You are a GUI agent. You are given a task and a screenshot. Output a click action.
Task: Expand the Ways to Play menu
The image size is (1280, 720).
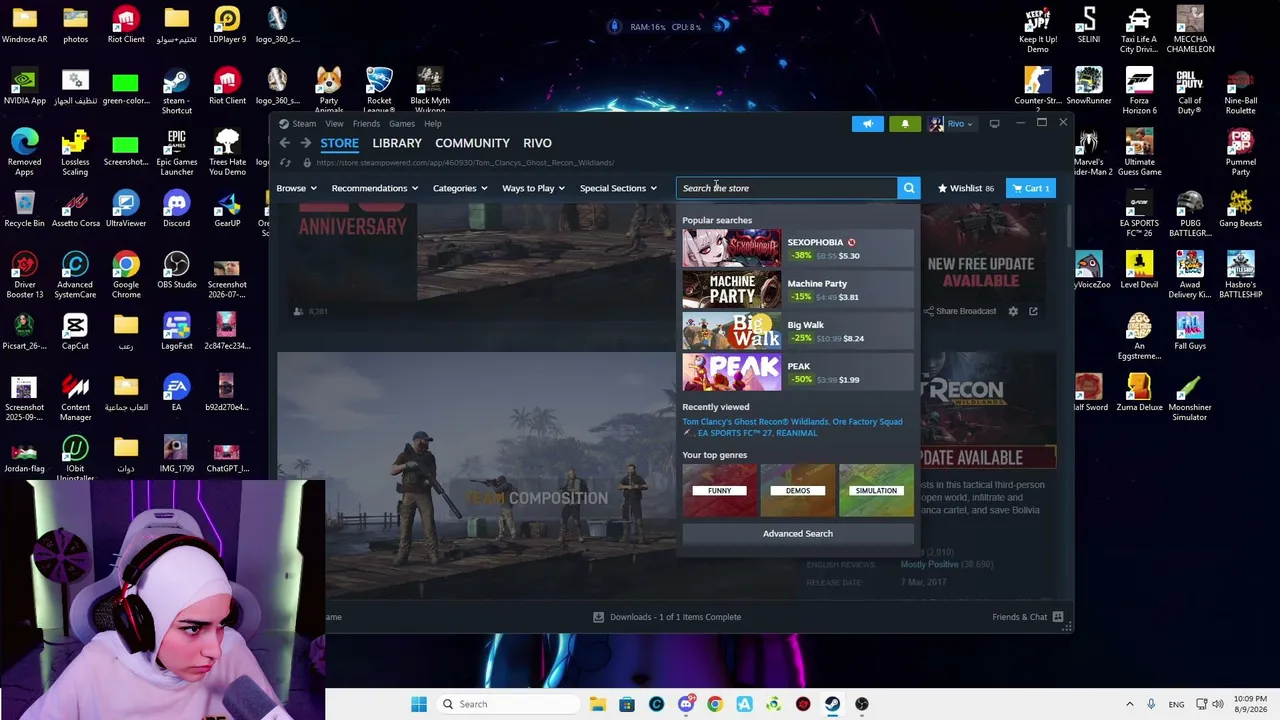coord(533,188)
